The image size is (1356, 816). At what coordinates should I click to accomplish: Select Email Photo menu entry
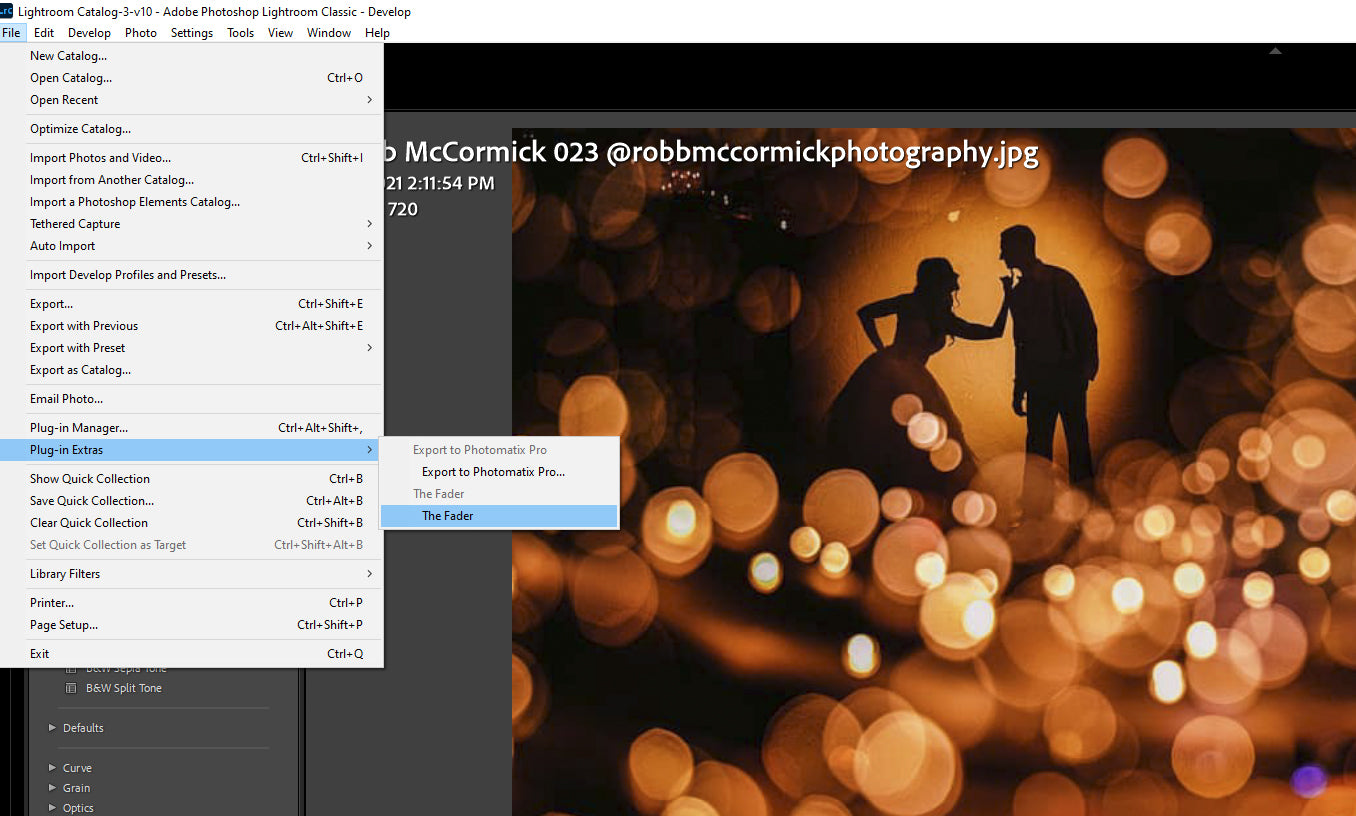(x=191, y=399)
